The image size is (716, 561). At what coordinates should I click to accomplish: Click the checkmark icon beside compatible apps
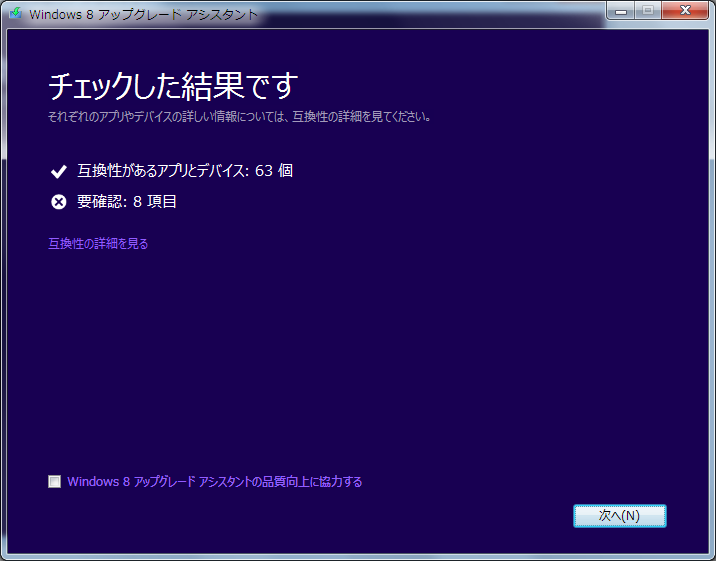[x=58, y=172]
